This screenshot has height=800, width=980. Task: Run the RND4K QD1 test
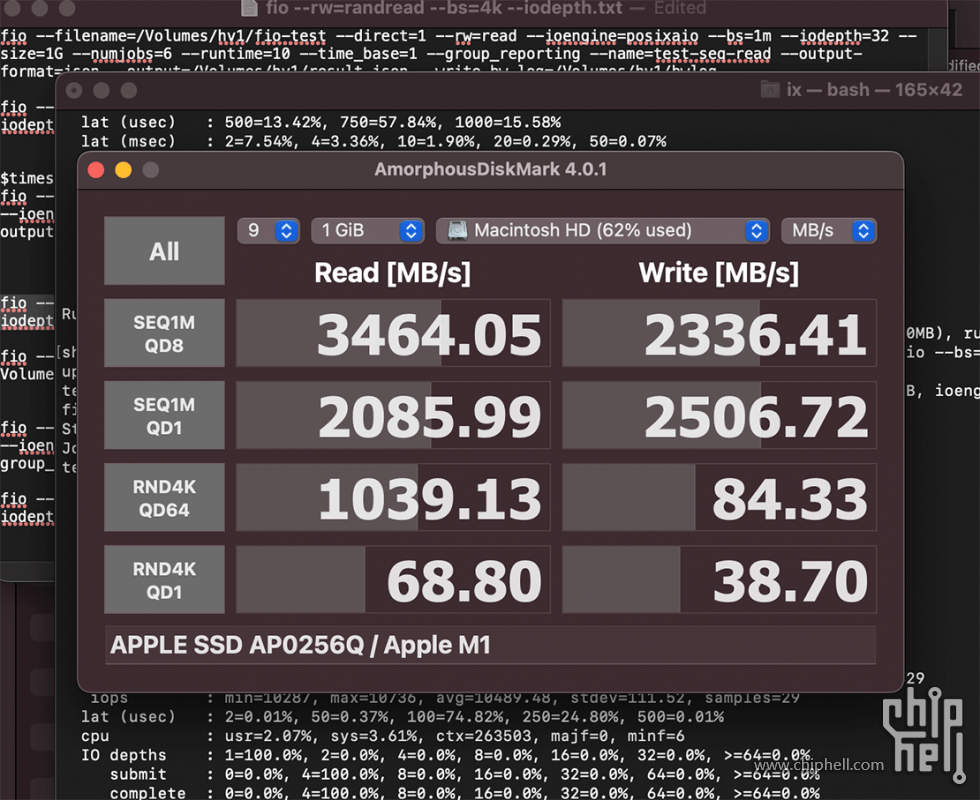point(164,580)
